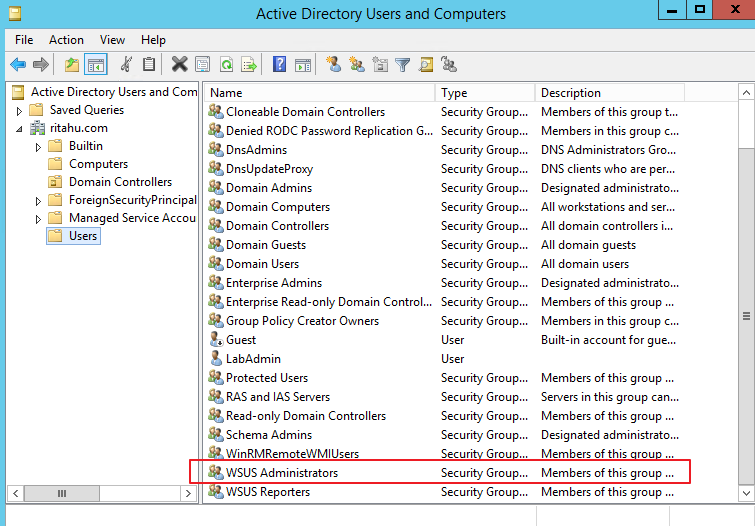Select the Domain Guests group
The image size is (755, 526).
coord(266,245)
